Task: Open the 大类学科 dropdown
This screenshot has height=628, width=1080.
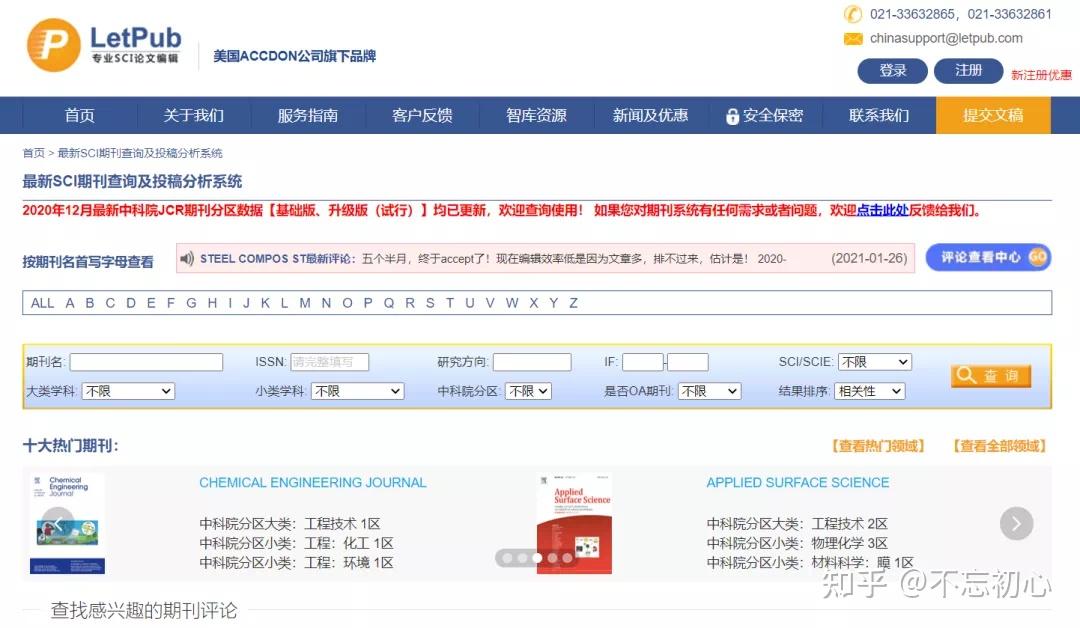Action: click(x=128, y=391)
